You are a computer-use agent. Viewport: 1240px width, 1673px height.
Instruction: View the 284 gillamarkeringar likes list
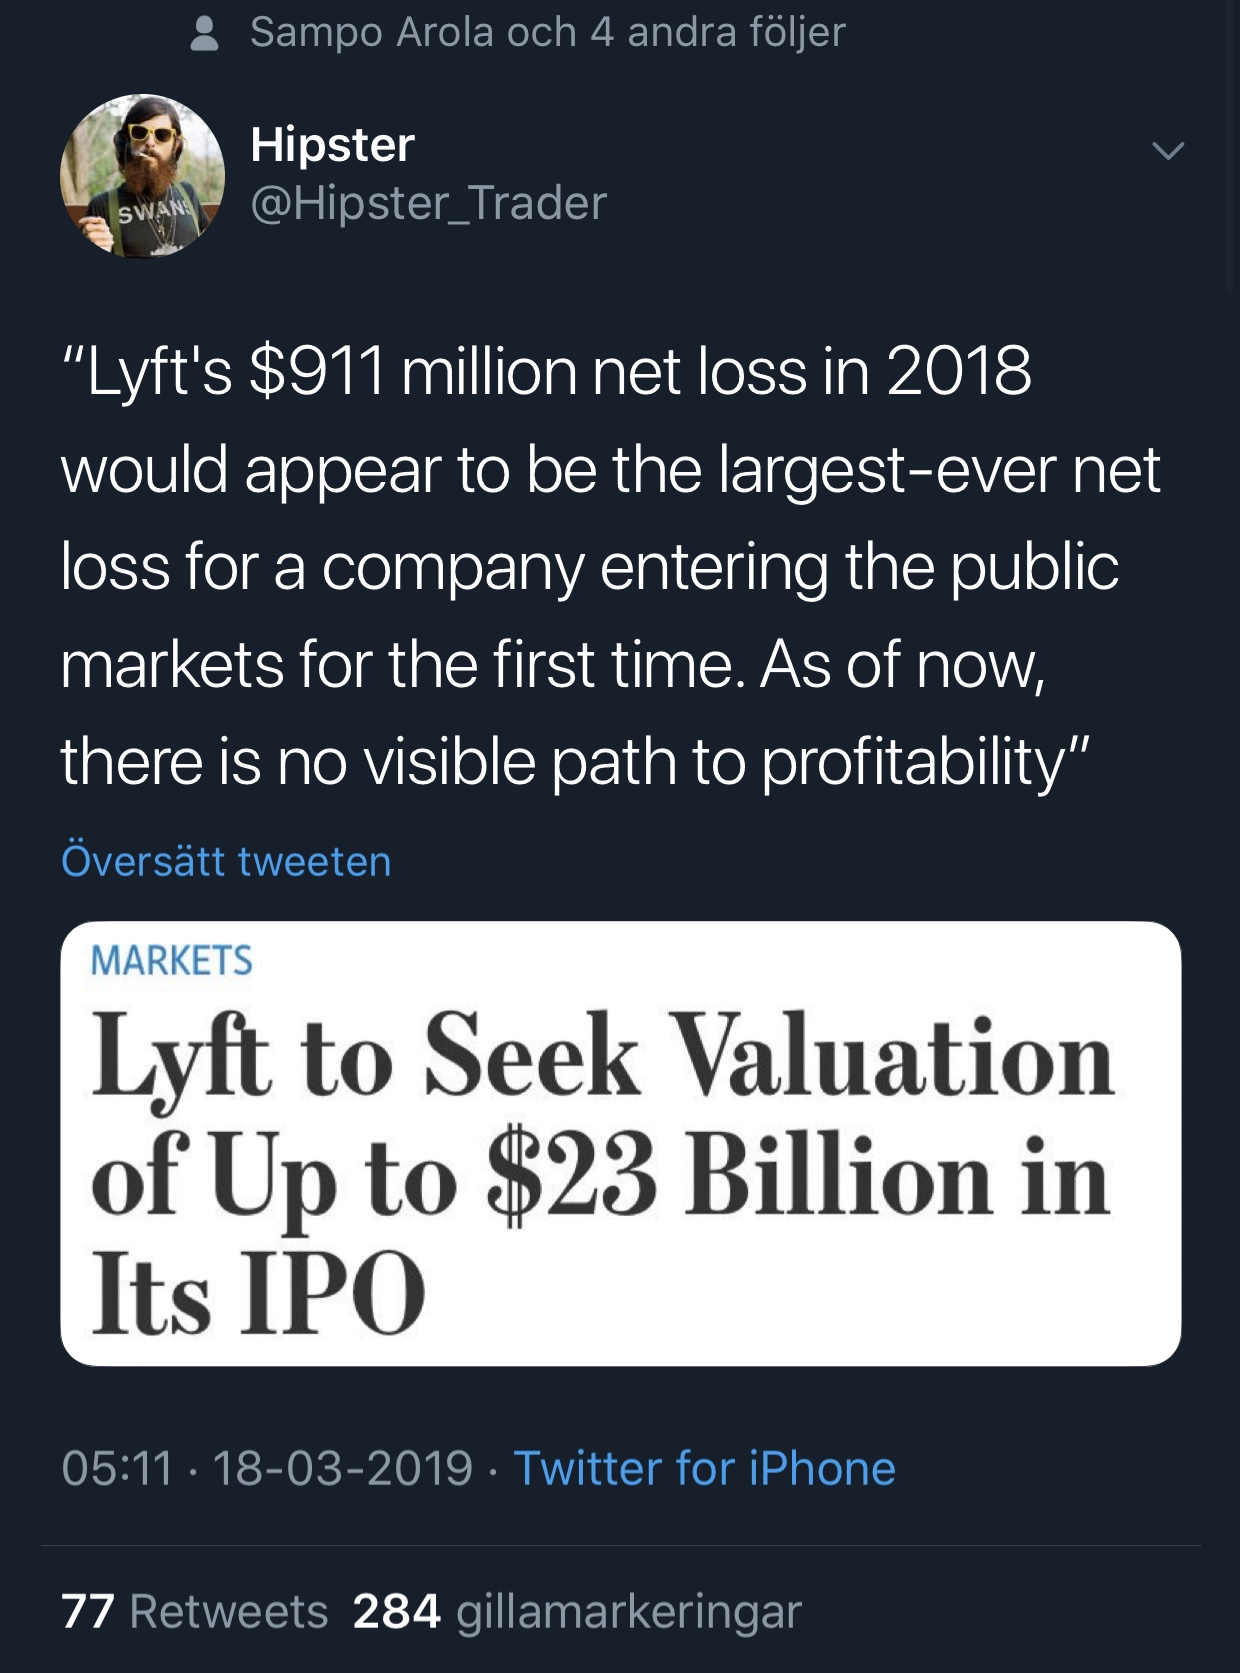click(577, 1611)
